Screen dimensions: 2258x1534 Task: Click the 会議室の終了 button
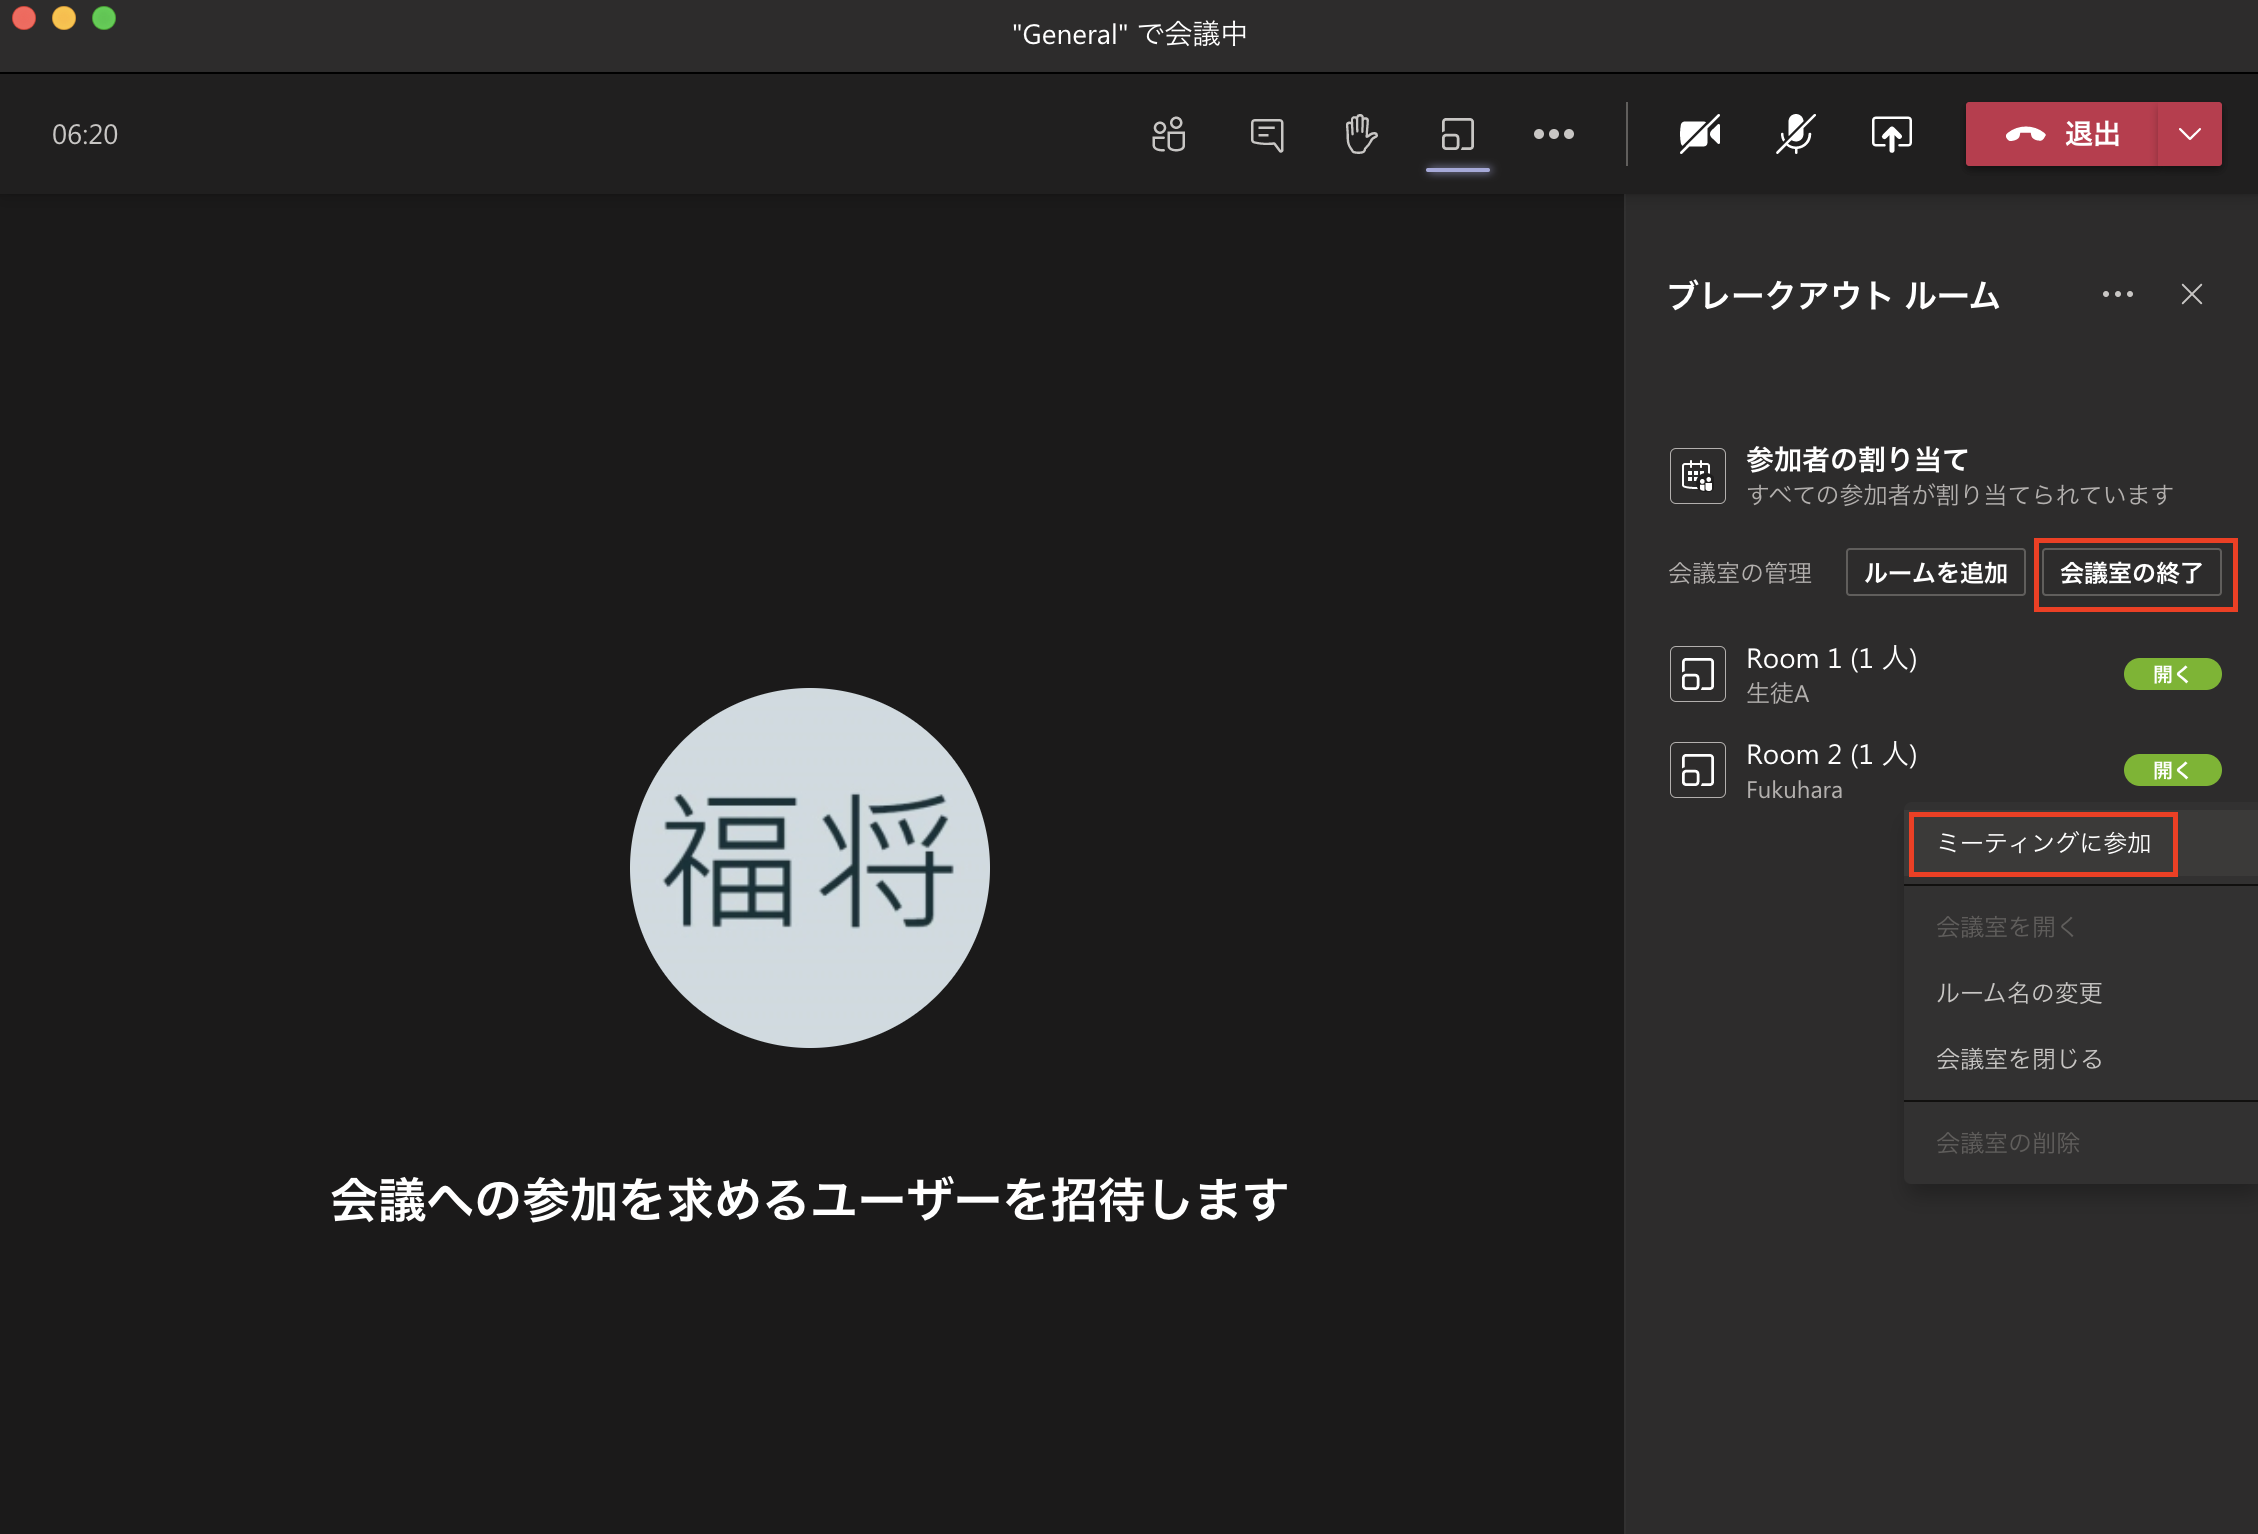pyautogui.click(x=2134, y=573)
